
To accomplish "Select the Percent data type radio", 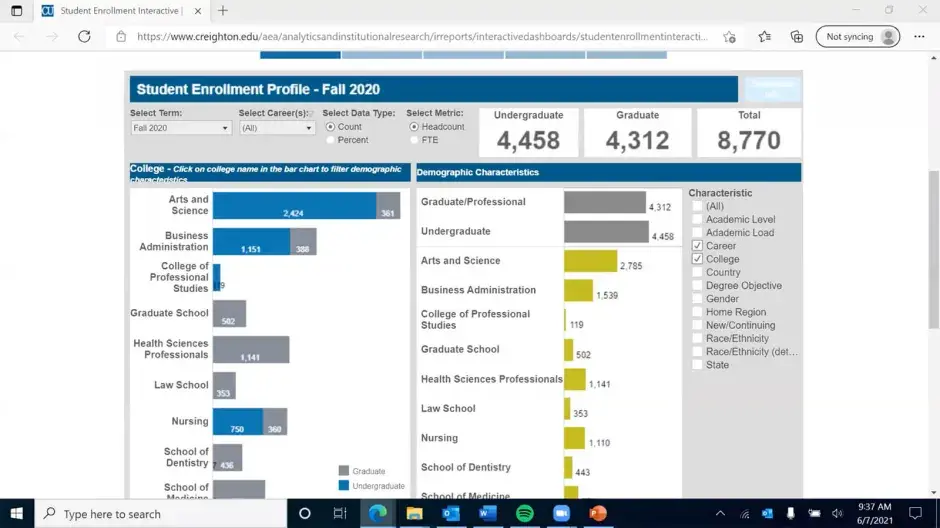I will click(x=331, y=140).
